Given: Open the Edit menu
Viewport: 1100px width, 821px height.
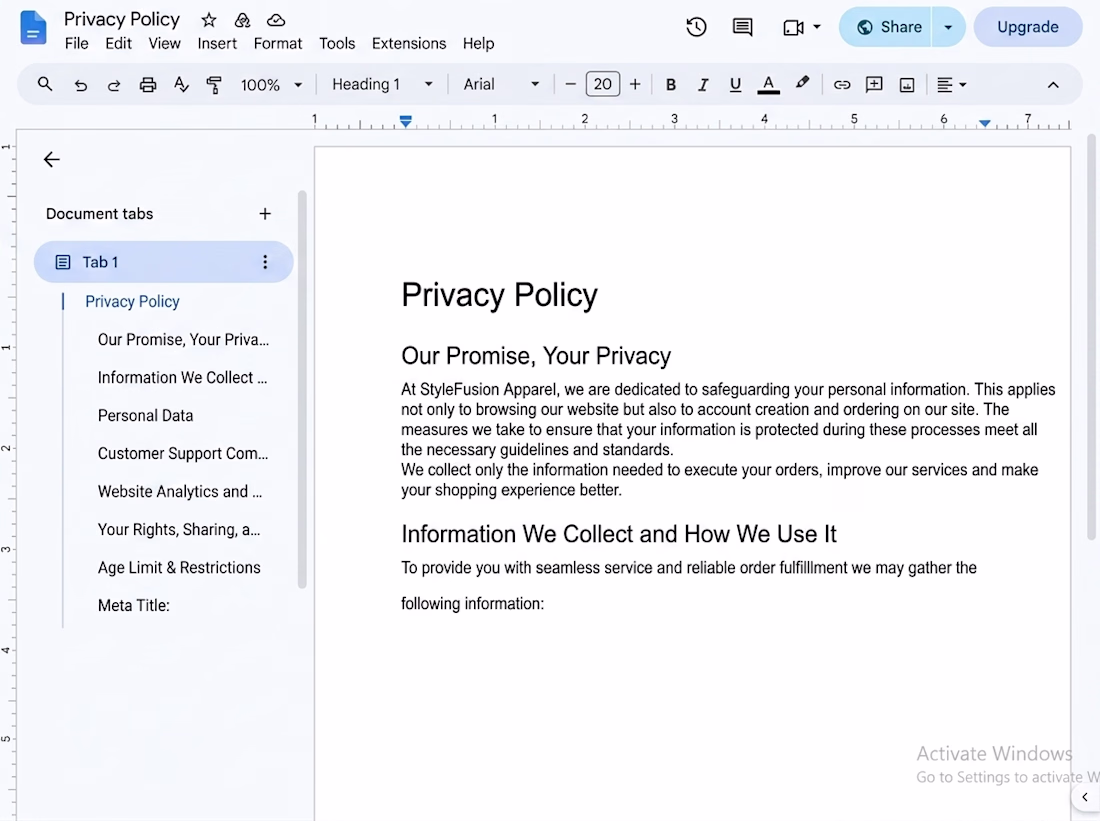Looking at the screenshot, I should 119,44.
